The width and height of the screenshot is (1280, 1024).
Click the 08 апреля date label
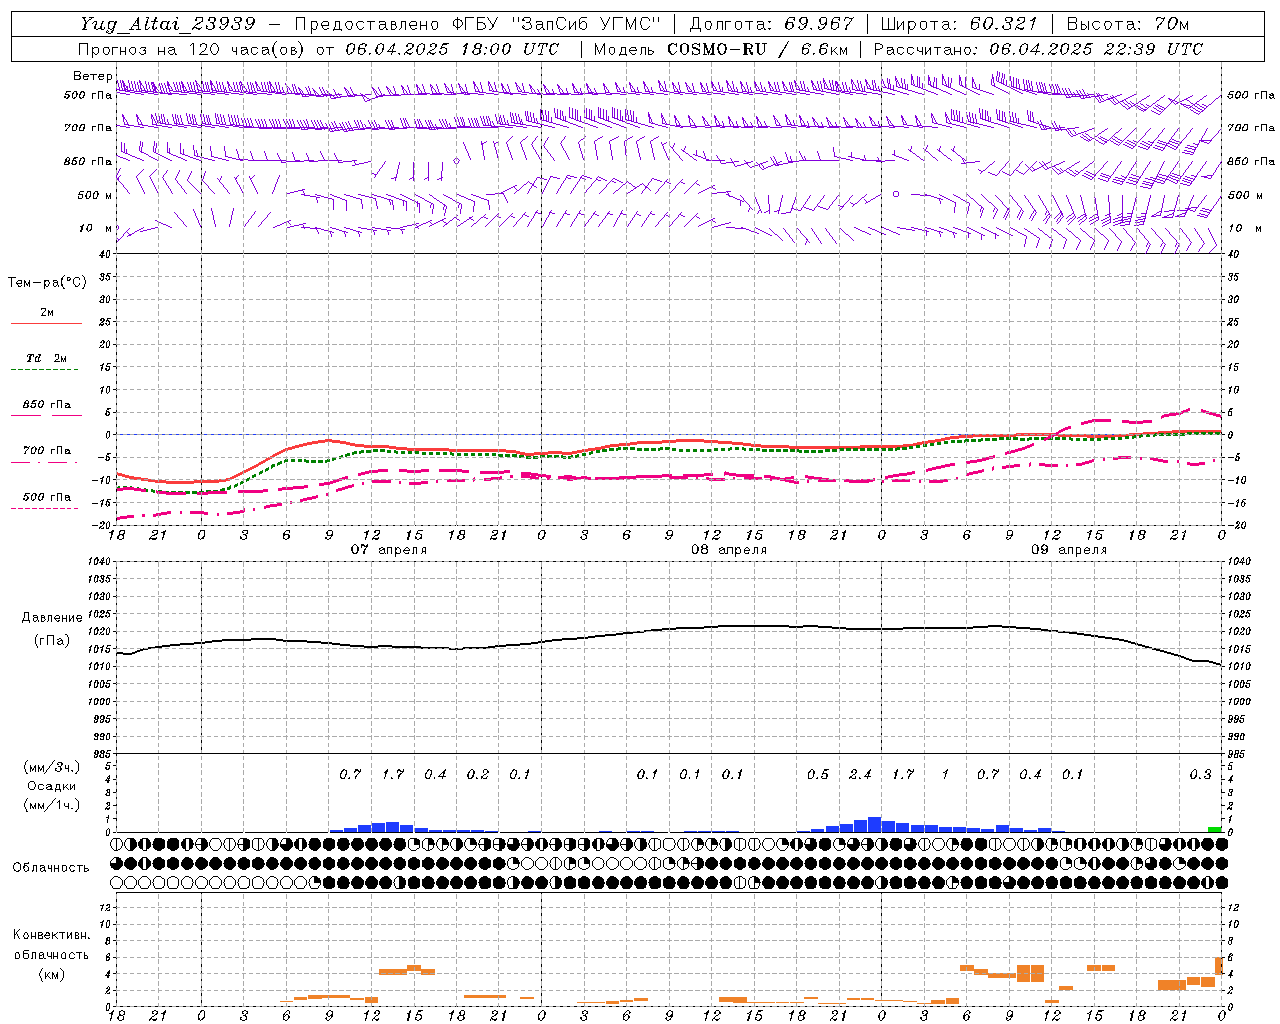[729, 550]
